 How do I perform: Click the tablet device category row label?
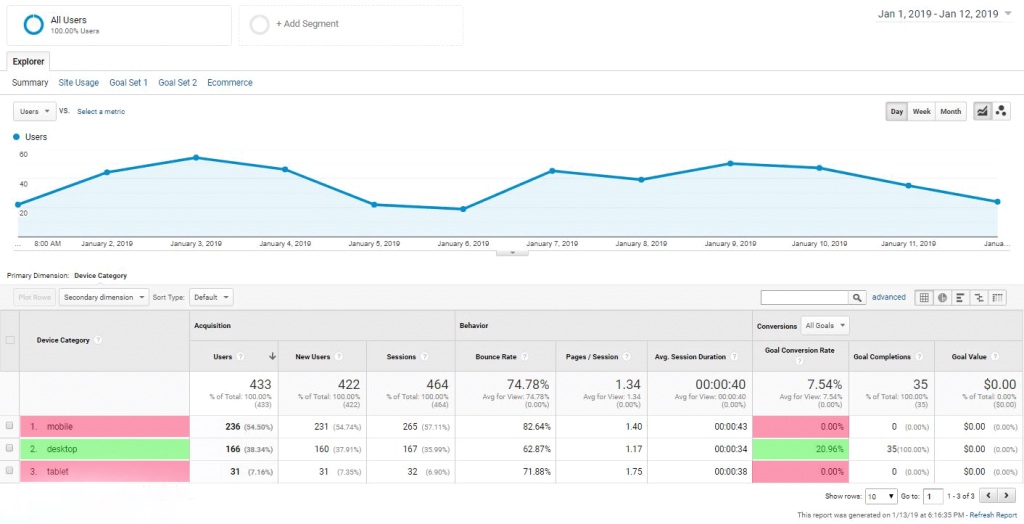(57, 471)
